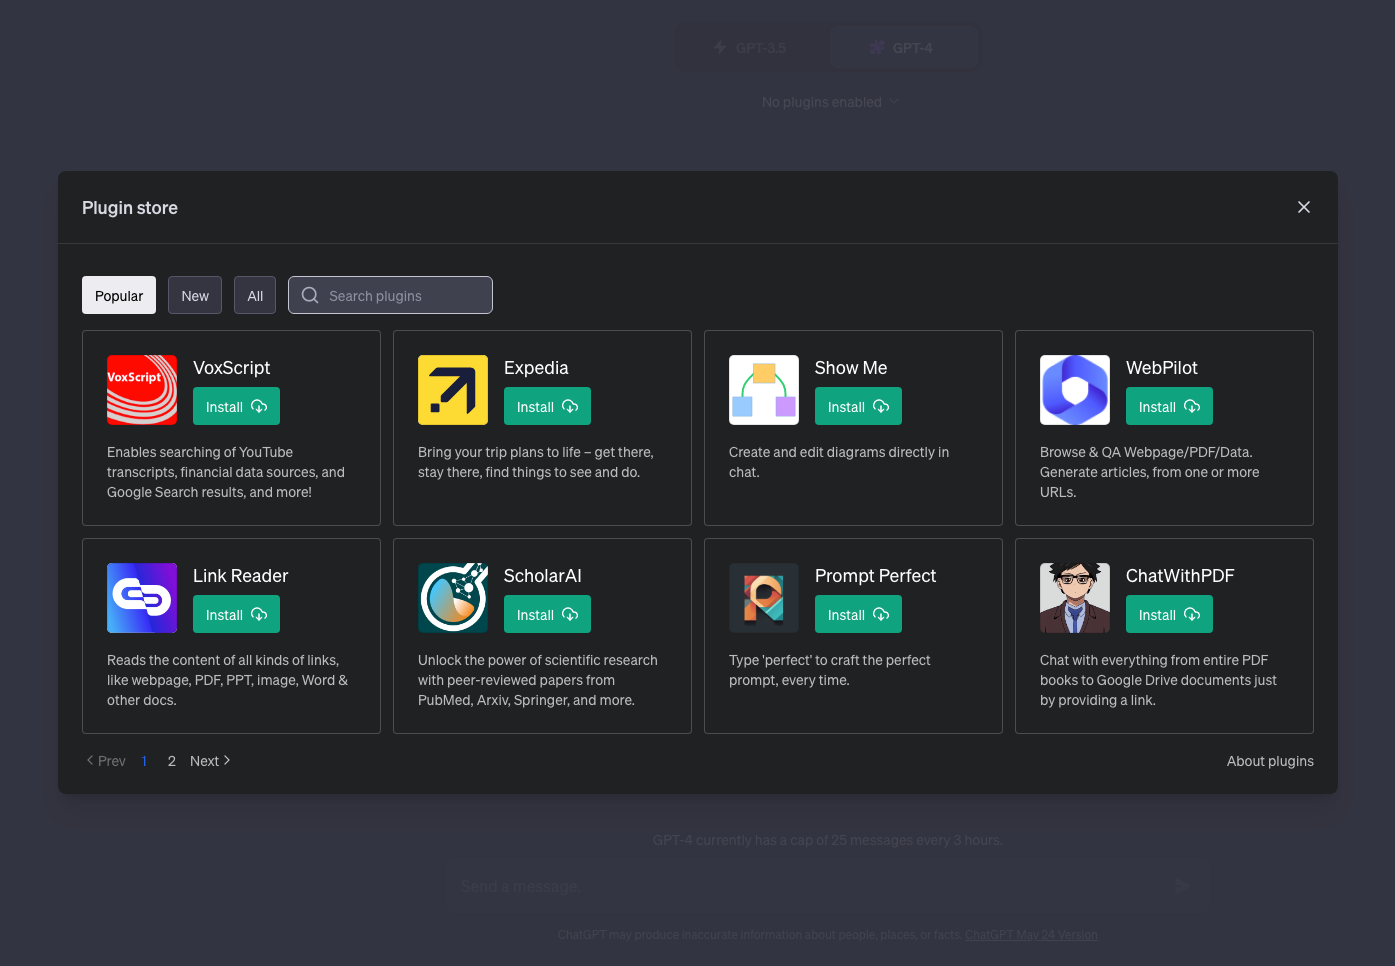Click the GPT-4 message cap notice

828,840
